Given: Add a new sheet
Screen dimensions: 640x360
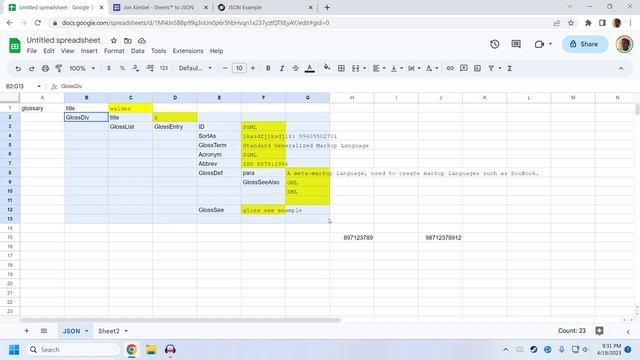Looking at the screenshot, I should tap(27, 331).
